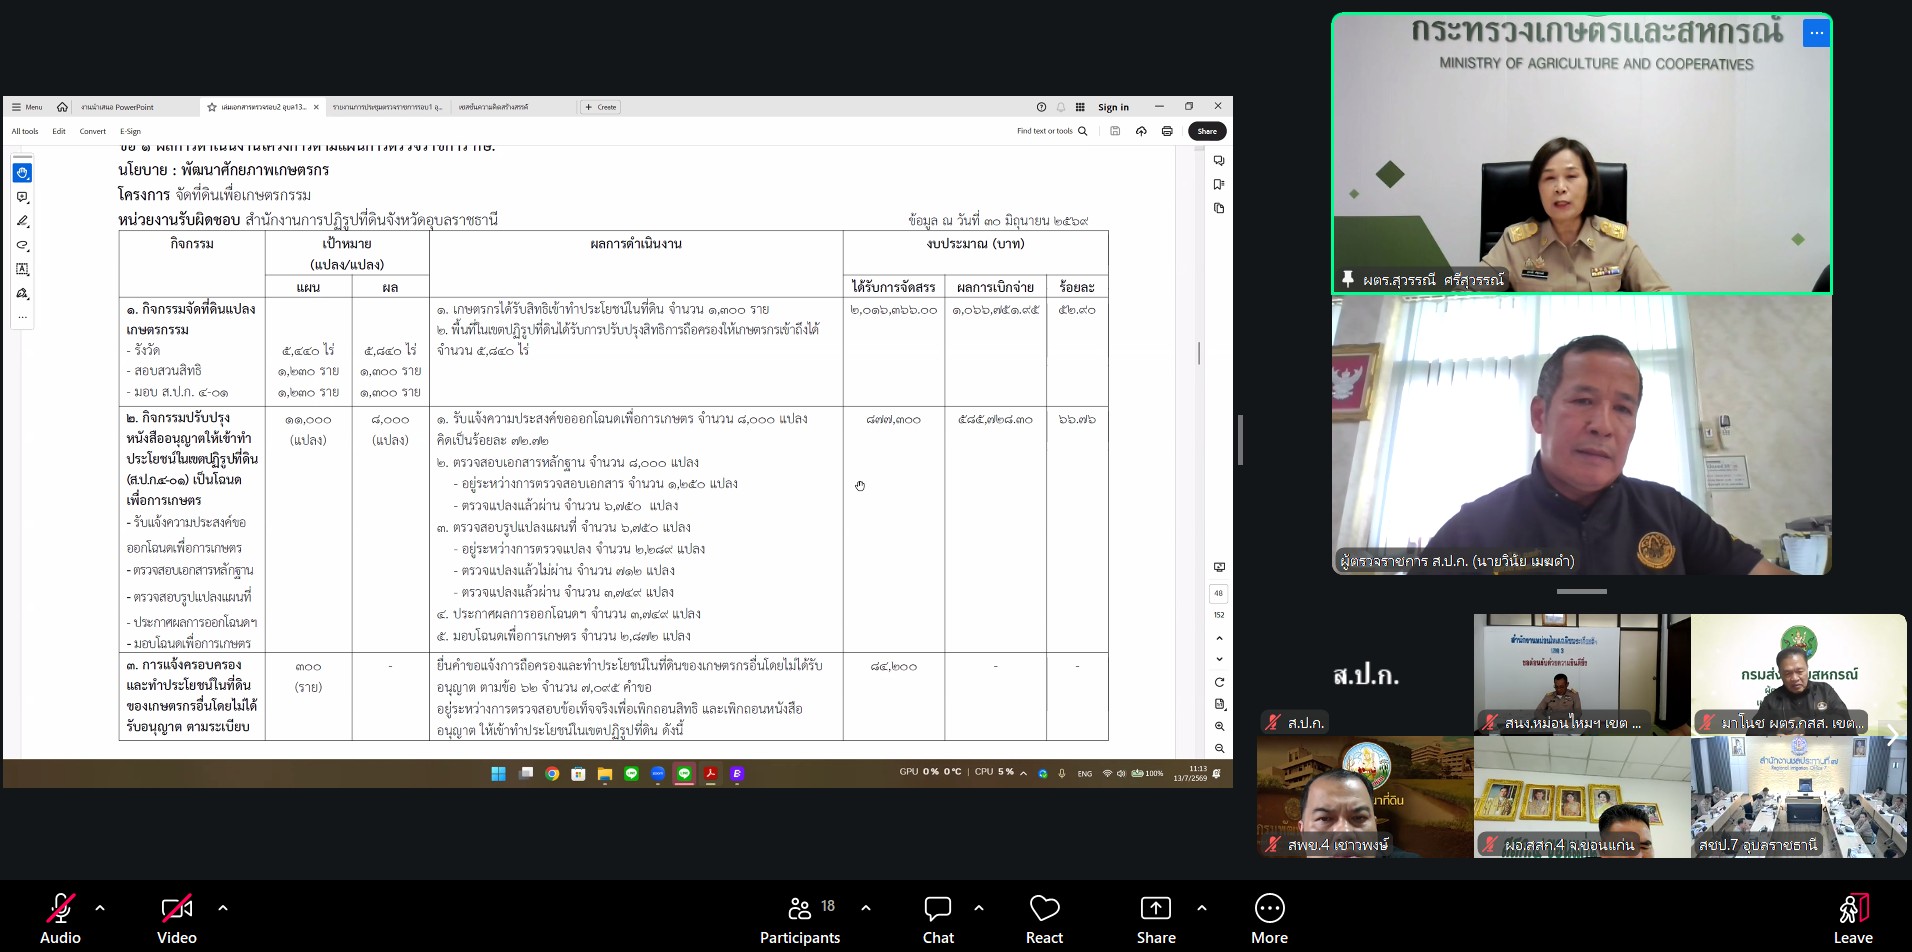
Task: Open the Convert menu item
Action: 93,131
